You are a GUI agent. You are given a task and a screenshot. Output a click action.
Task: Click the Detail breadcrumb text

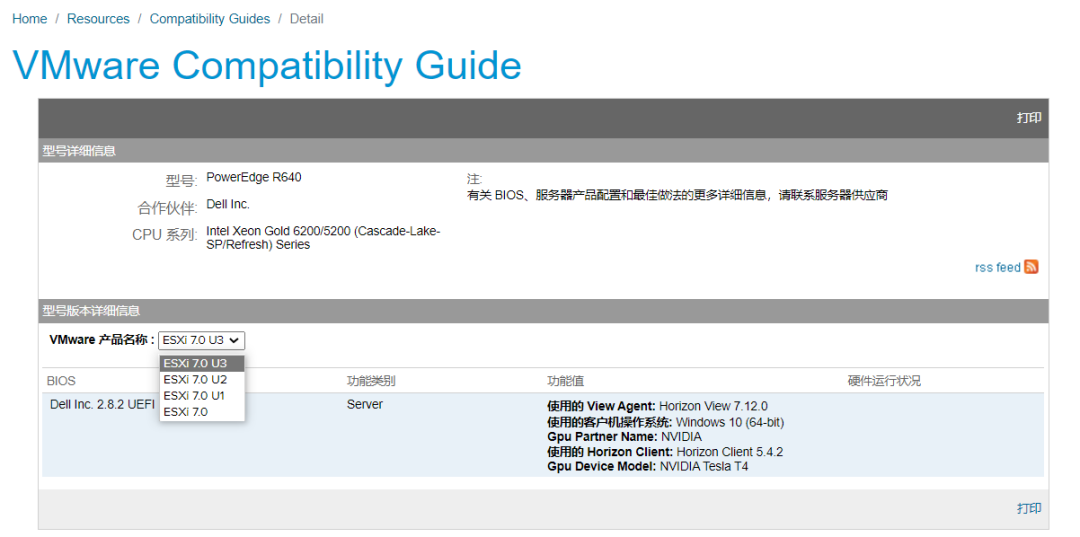tap(307, 19)
